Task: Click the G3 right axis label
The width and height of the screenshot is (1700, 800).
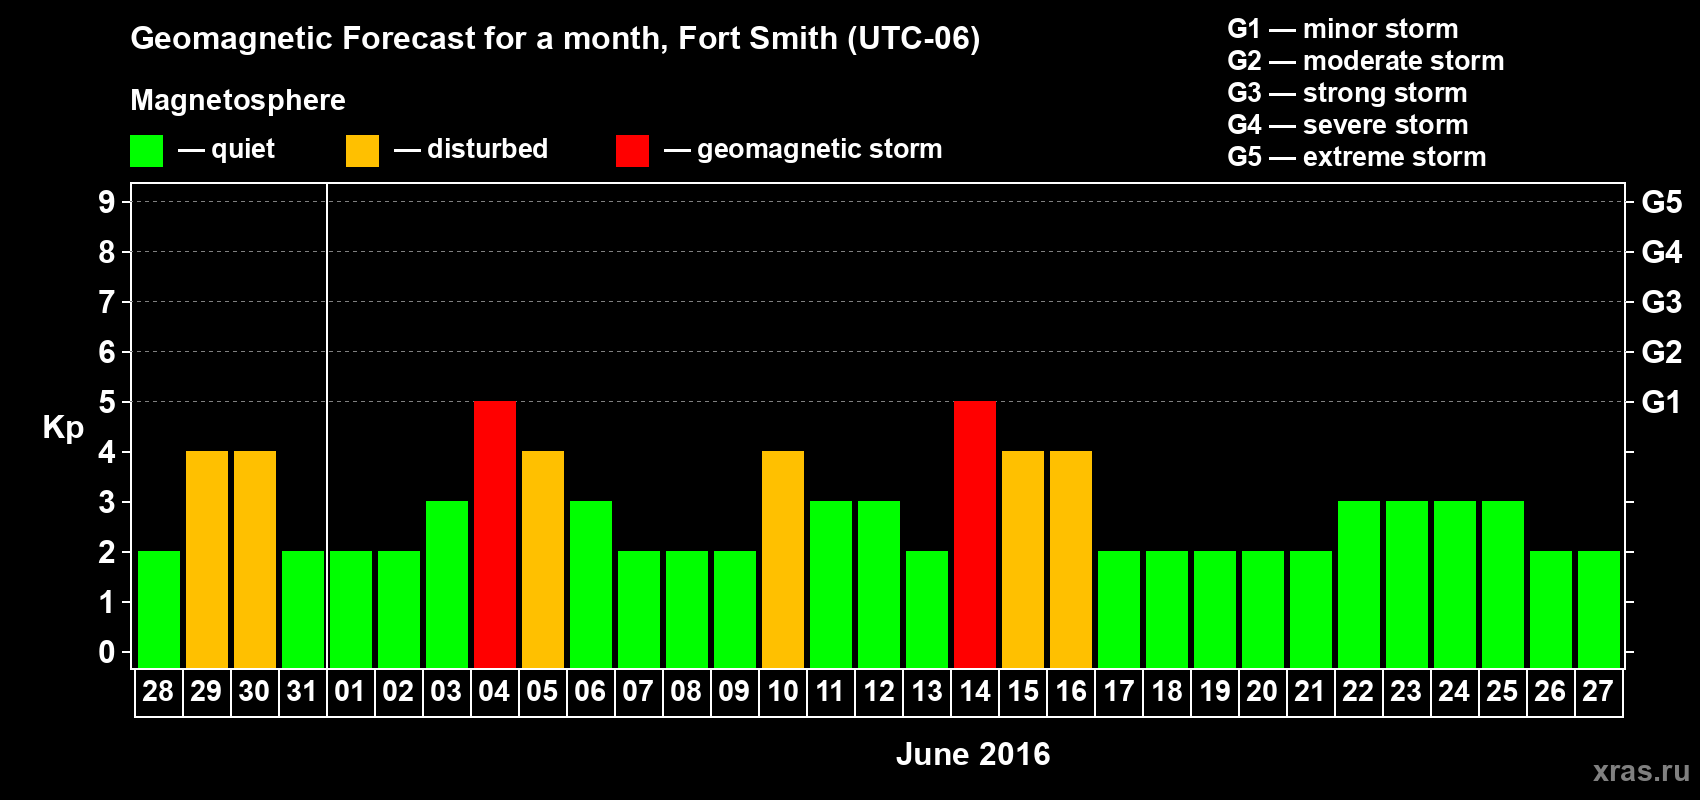Action: pyautogui.click(x=1661, y=302)
